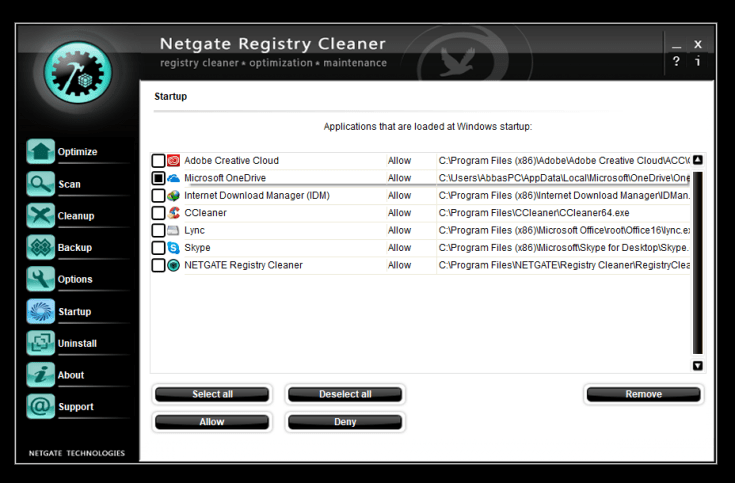Select the Microsoft OneDrive name text
Image resolution: width=735 pixels, height=483 pixels.
pyautogui.click(x=225, y=178)
